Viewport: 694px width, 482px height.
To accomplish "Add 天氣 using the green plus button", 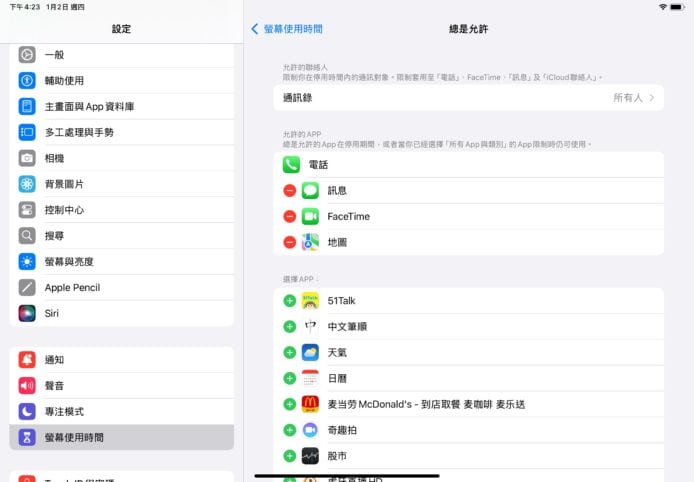I will click(x=289, y=352).
